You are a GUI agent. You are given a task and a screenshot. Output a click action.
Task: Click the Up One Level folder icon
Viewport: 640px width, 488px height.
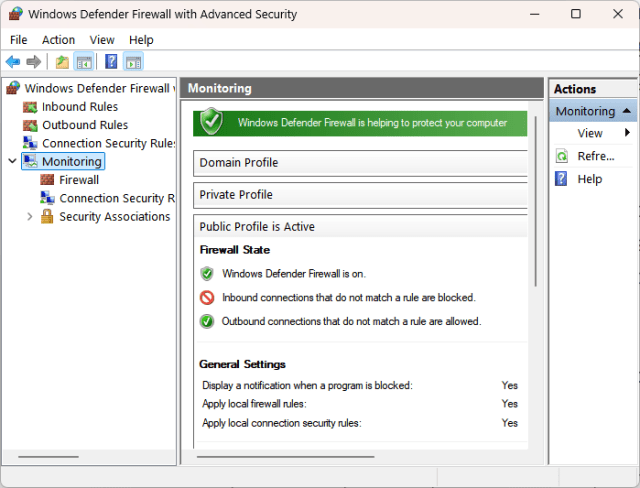tap(63, 62)
